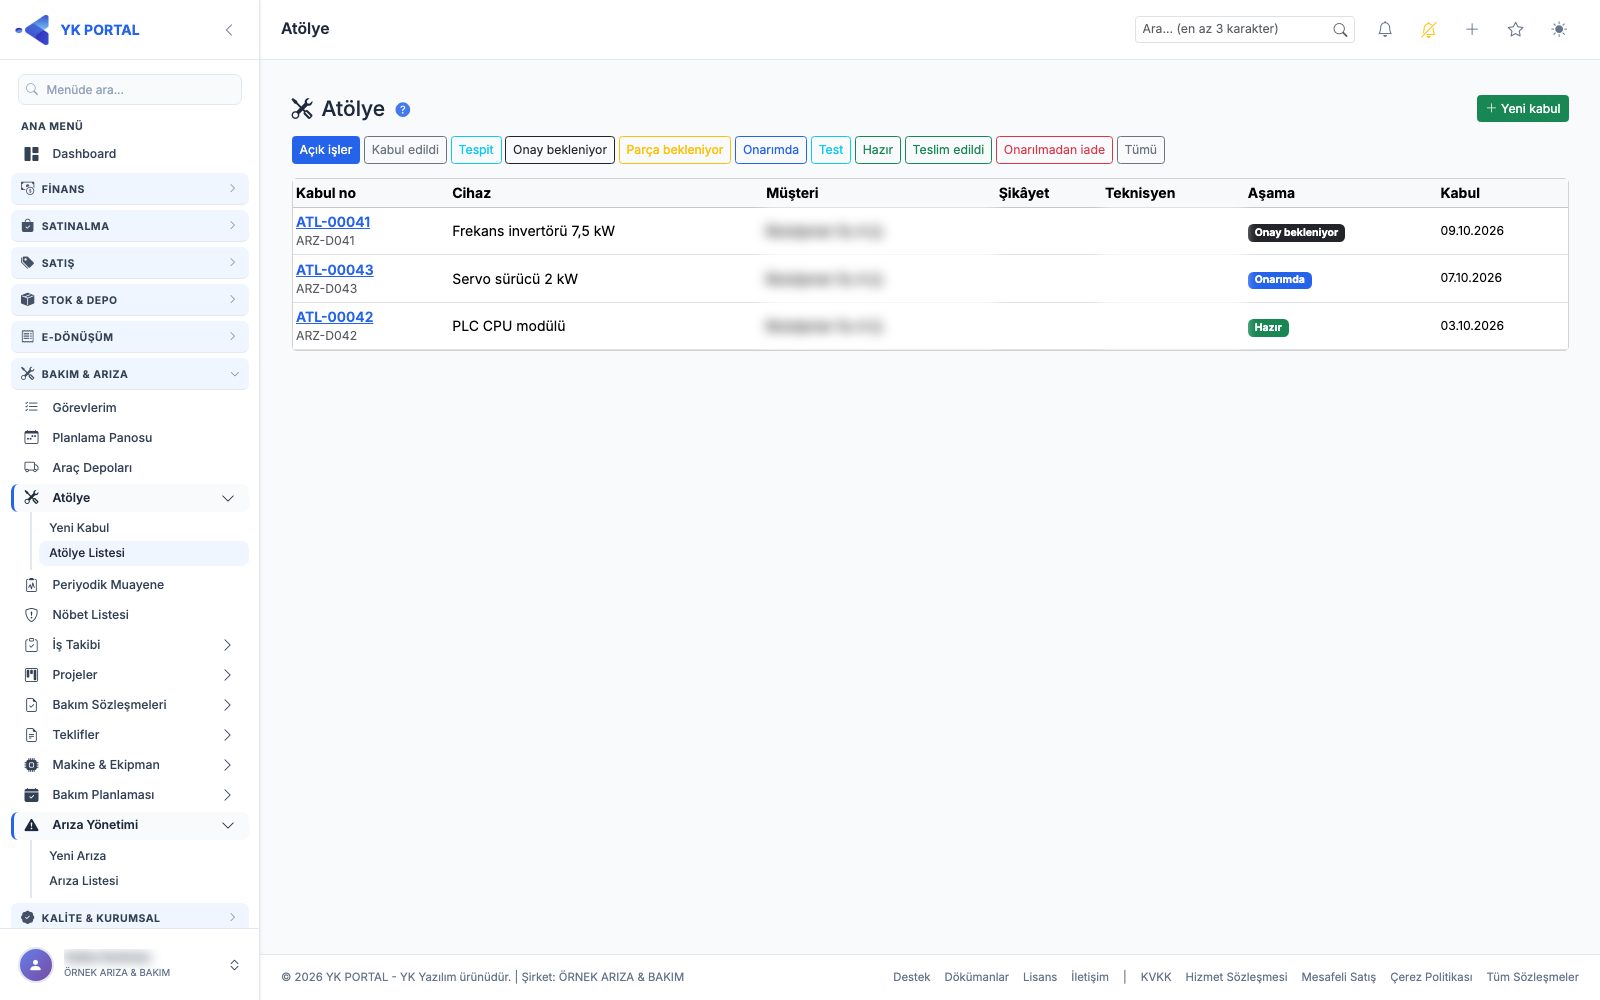Screen dimensions: 1600x1000
Task: Open the blue help question mark icon
Action: click(x=403, y=110)
